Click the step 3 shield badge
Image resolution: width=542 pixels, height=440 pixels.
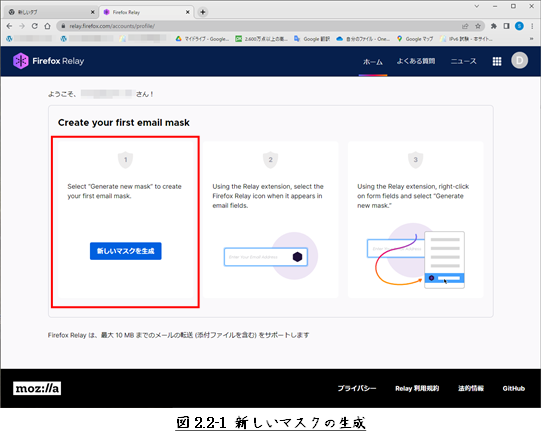point(415,160)
